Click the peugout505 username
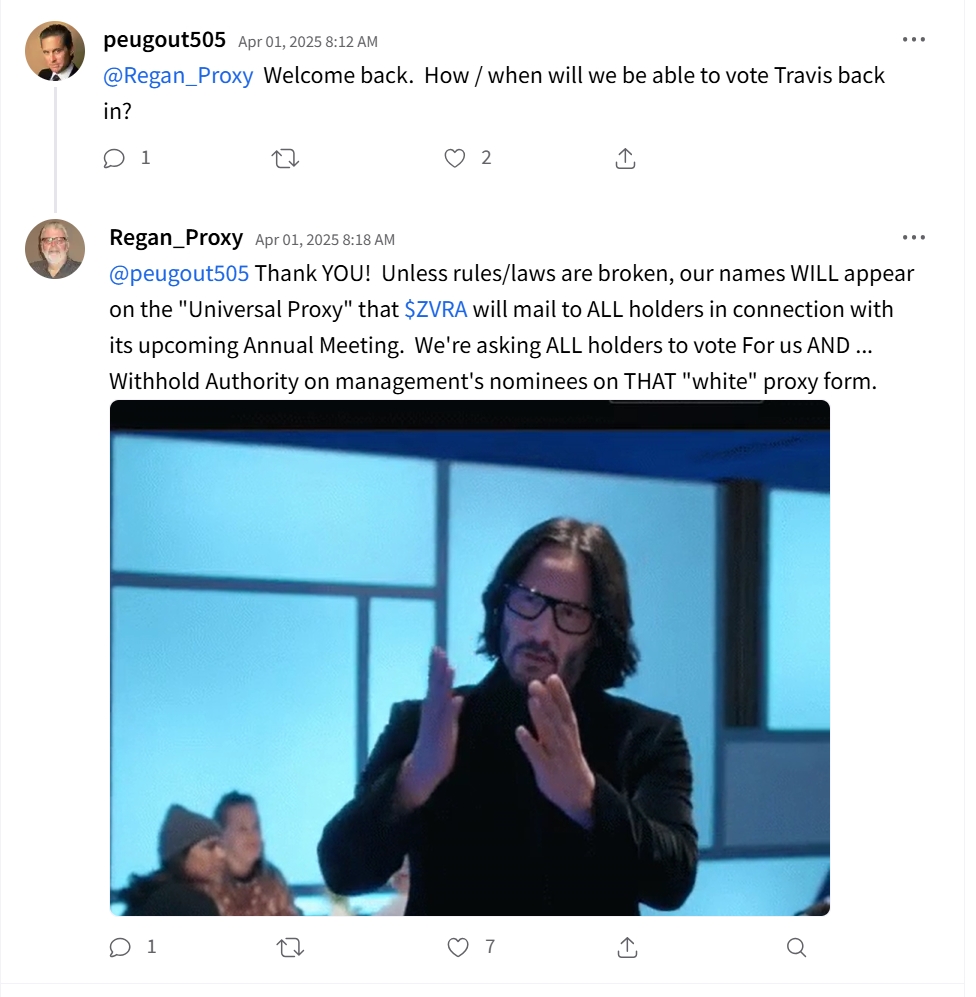This screenshot has width=976, height=997. pos(164,40)
